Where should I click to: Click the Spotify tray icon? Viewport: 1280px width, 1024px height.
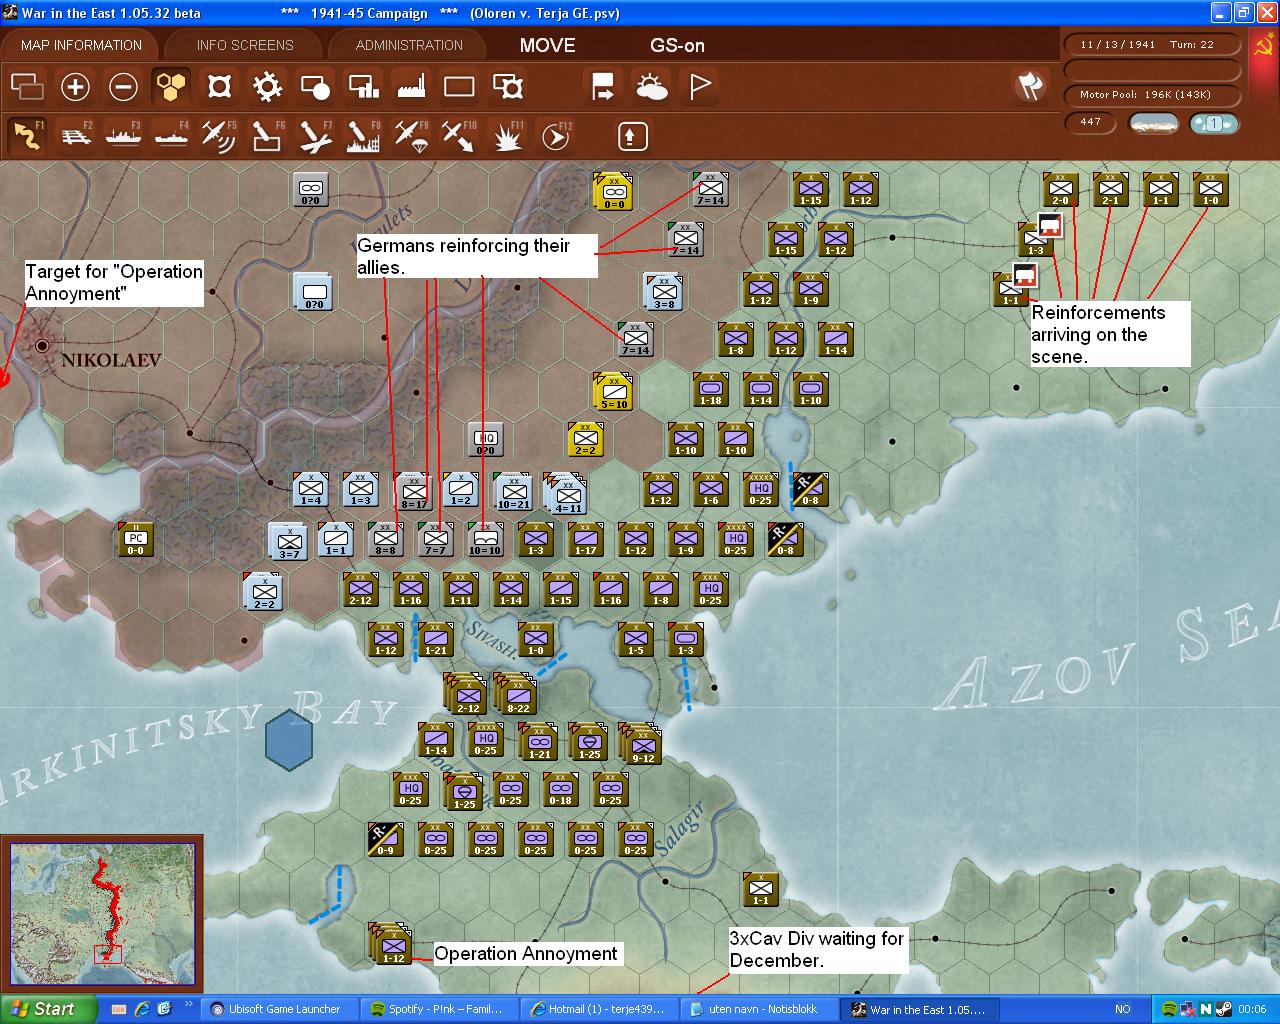point(1169,1009)
